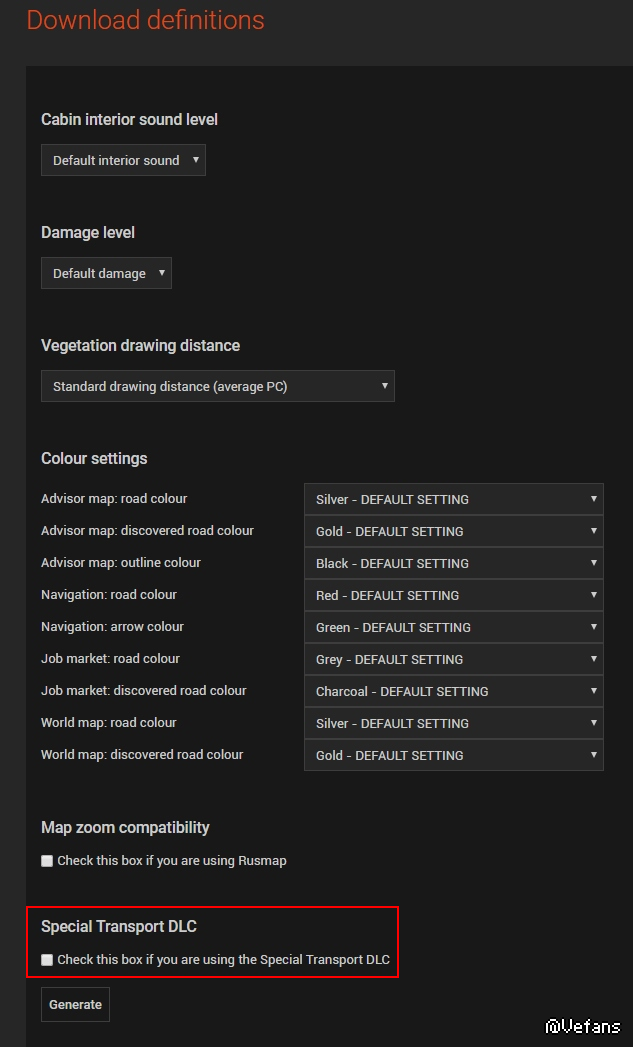Expand the Damage level dropdown
The height and width of the screenshot is (1047, 633).
tap(106, 273)
